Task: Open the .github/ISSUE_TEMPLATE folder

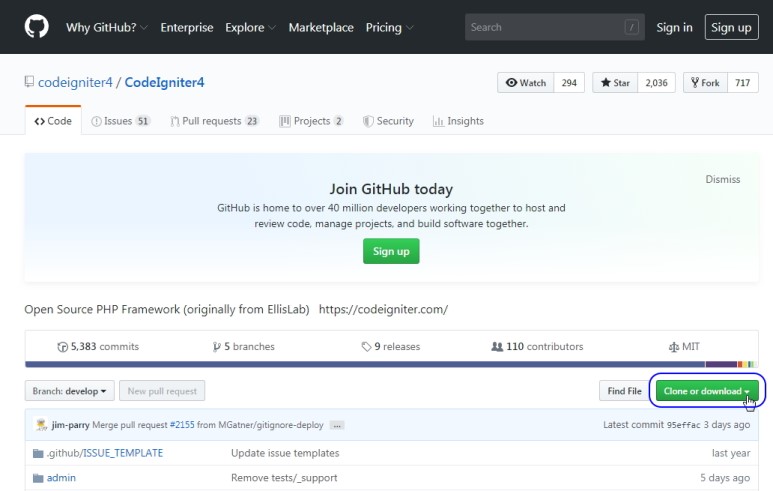Action: tap(105, 453)
